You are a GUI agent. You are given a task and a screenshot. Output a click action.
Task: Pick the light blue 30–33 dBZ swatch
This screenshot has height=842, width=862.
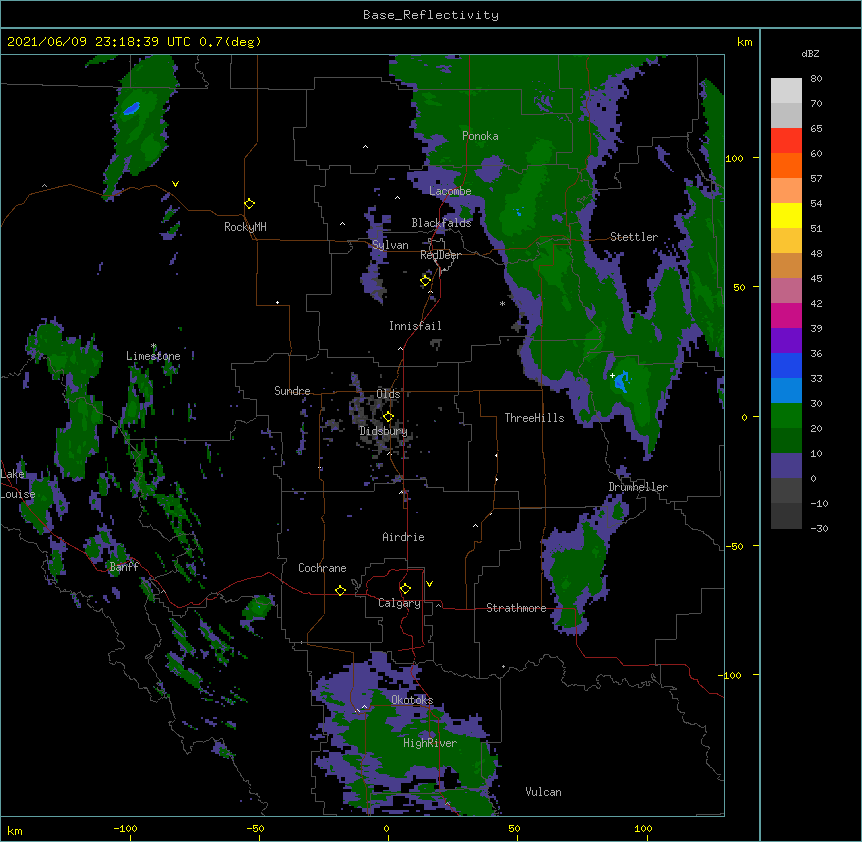pos(786,391)
